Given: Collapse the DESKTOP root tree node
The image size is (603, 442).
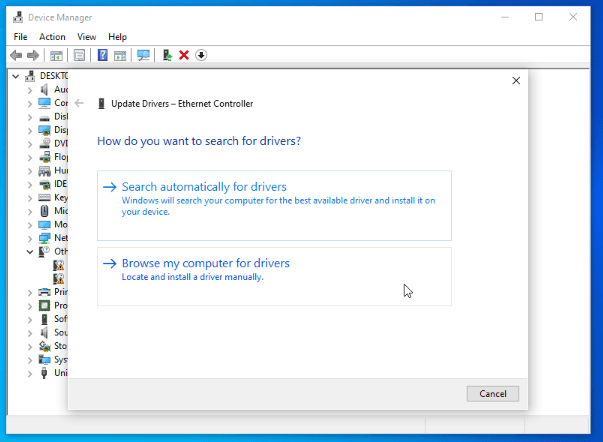Looking at the screenshot, I should 16,75.
